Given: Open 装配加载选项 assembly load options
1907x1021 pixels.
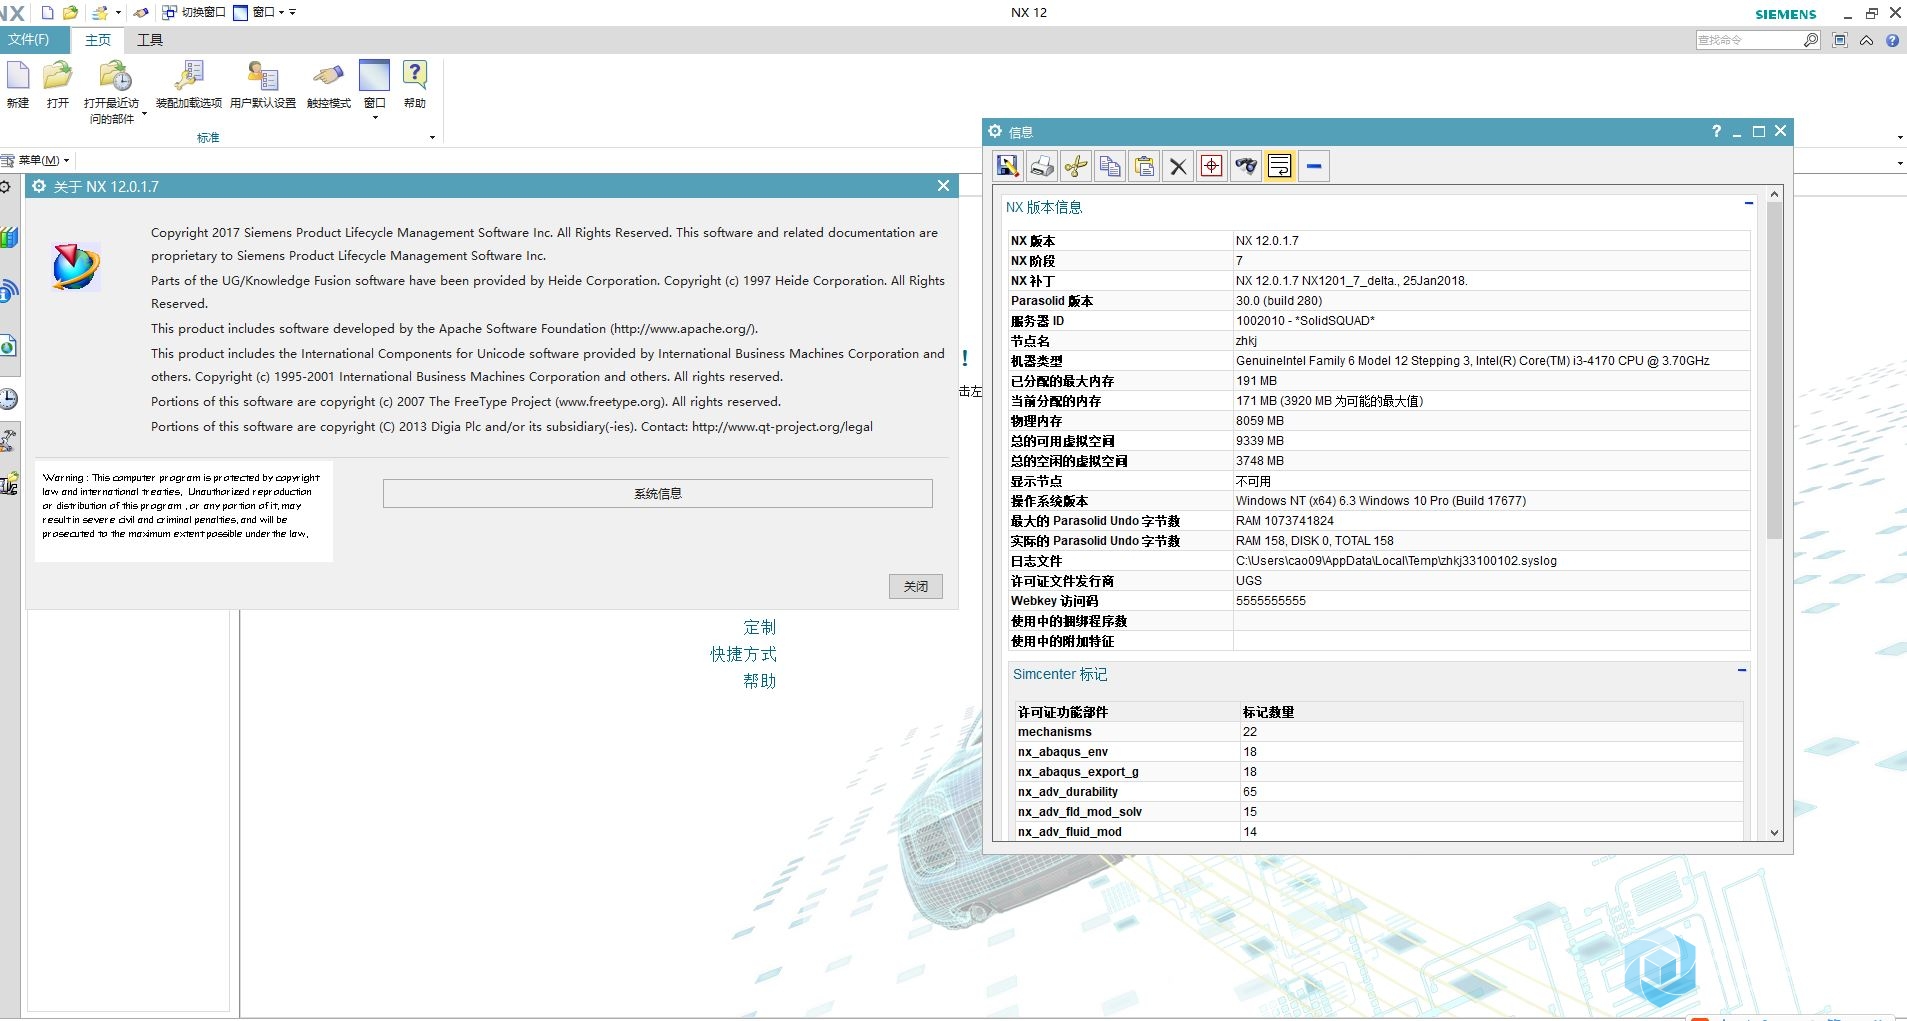Looking at the screenshot, I should (x=188, y=85).
